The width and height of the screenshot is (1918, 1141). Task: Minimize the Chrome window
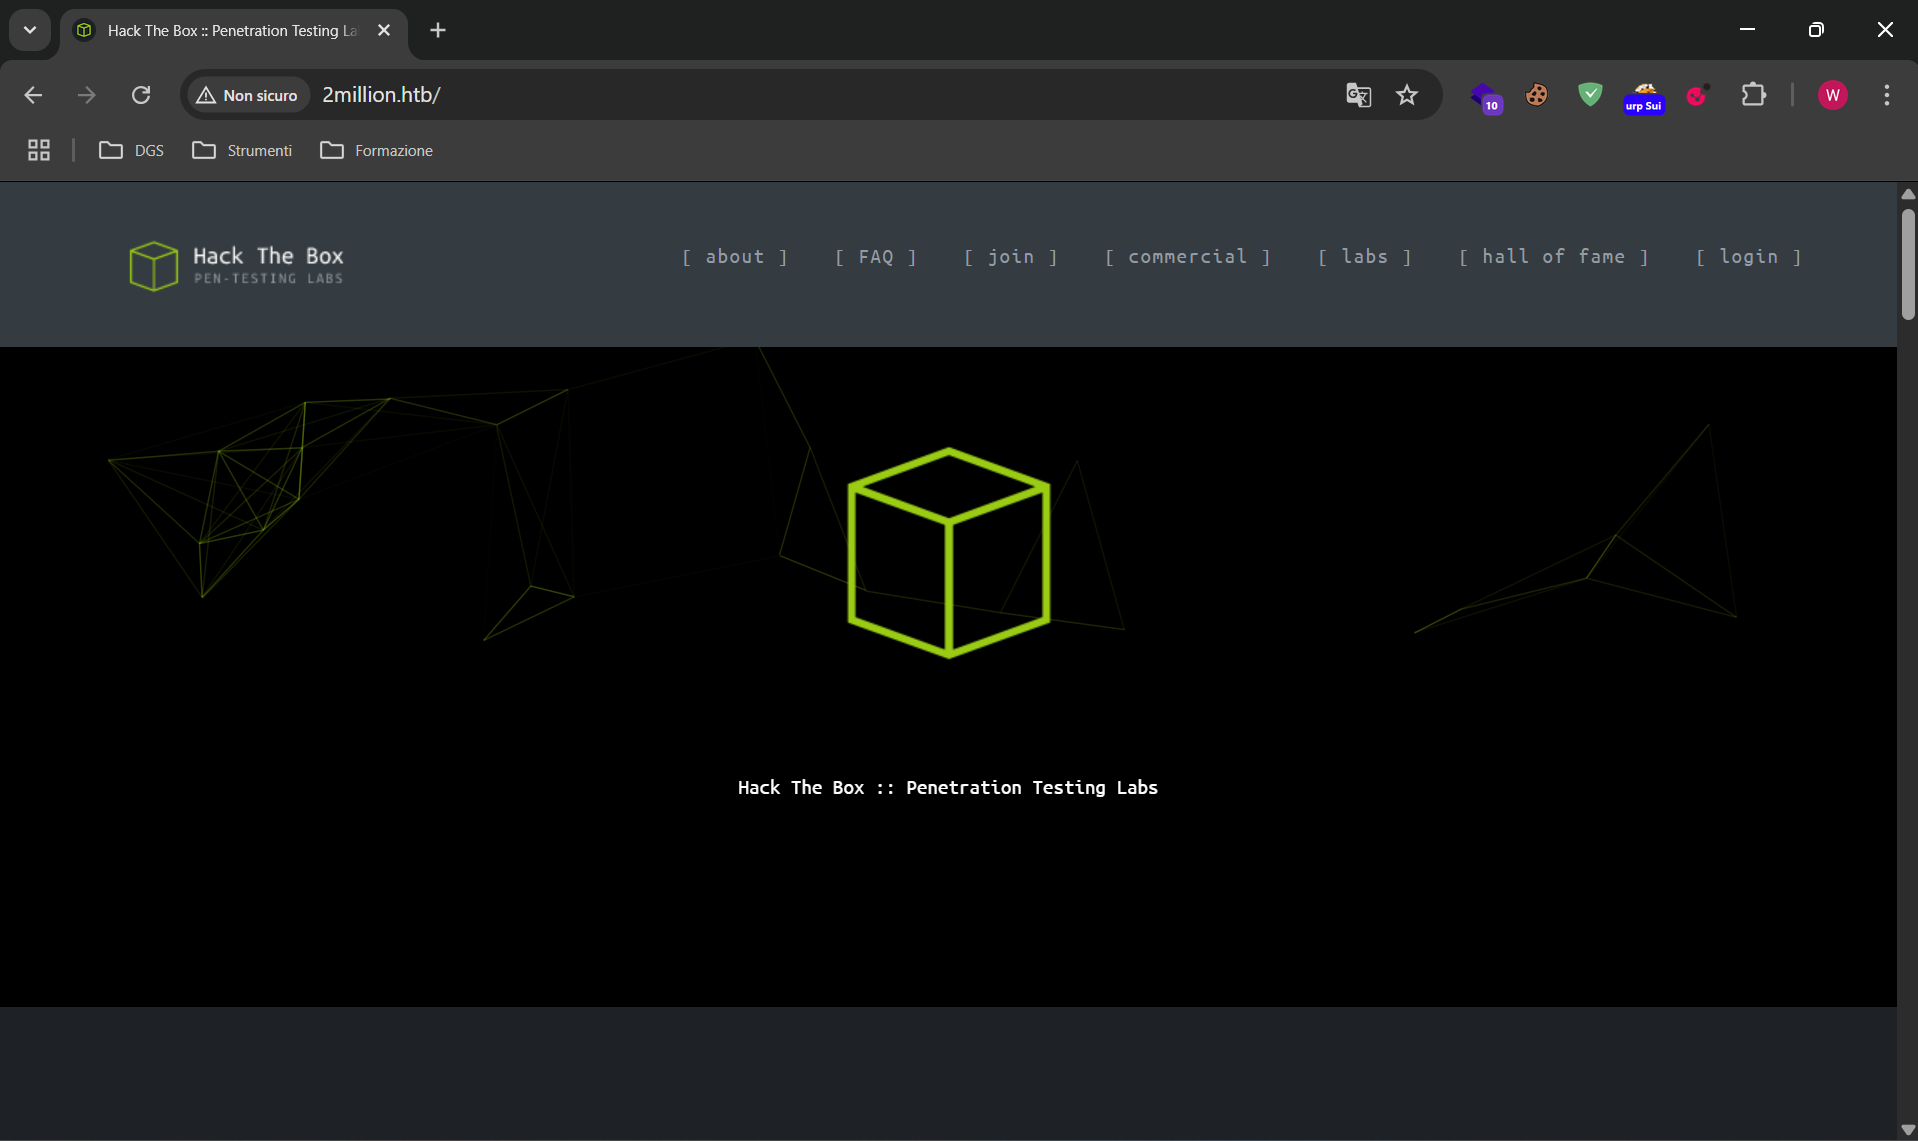pyautogui.click(x=1747, y=30)
